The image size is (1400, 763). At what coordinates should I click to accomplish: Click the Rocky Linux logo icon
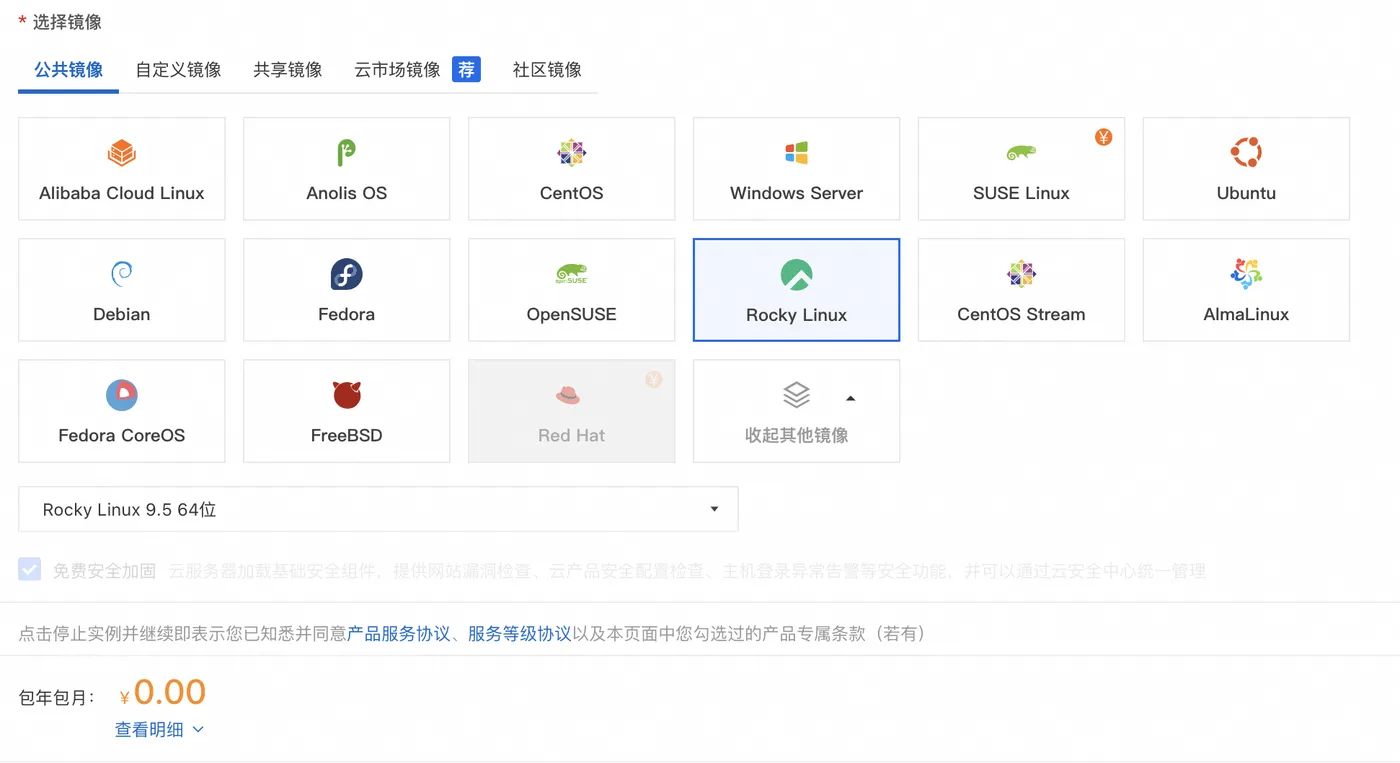pyautogui.click(x=796, y=275)
